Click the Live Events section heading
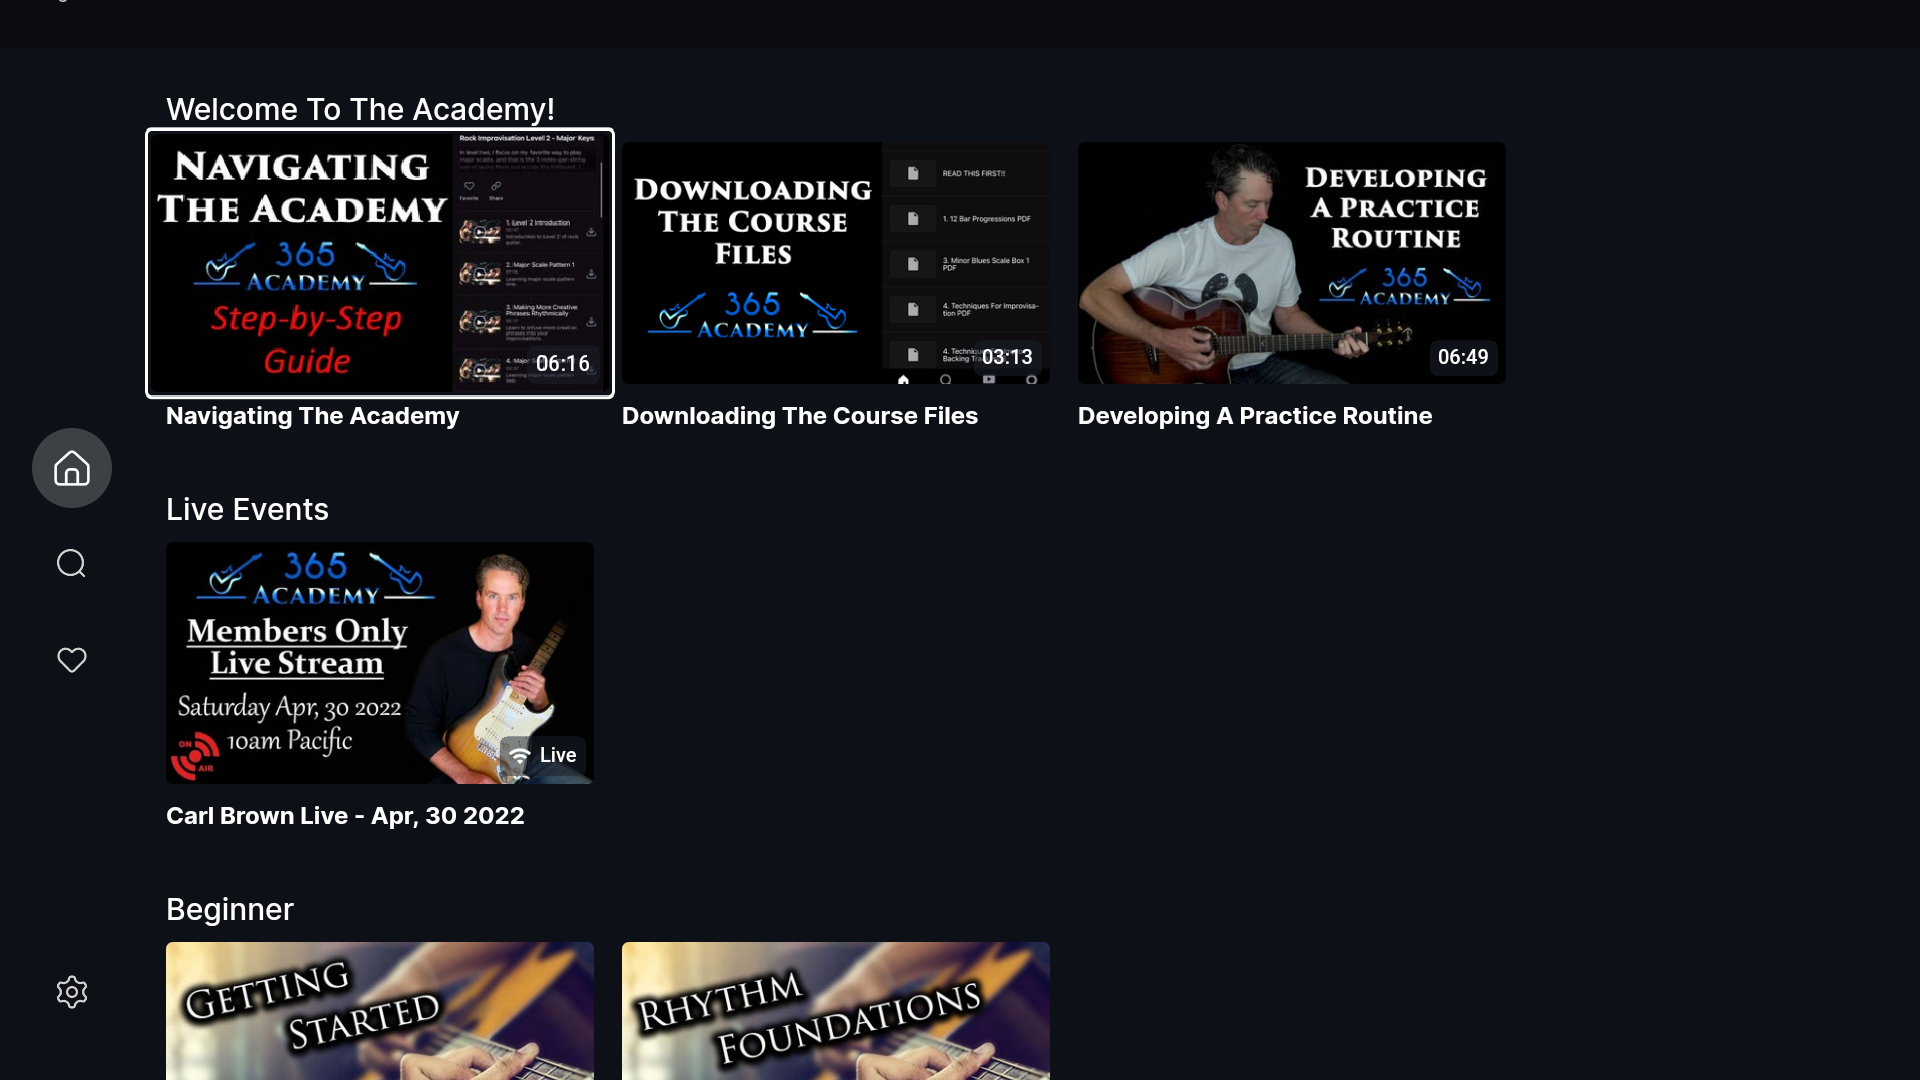Screen dimensions: 1920x1080 (x=247, y=509)
